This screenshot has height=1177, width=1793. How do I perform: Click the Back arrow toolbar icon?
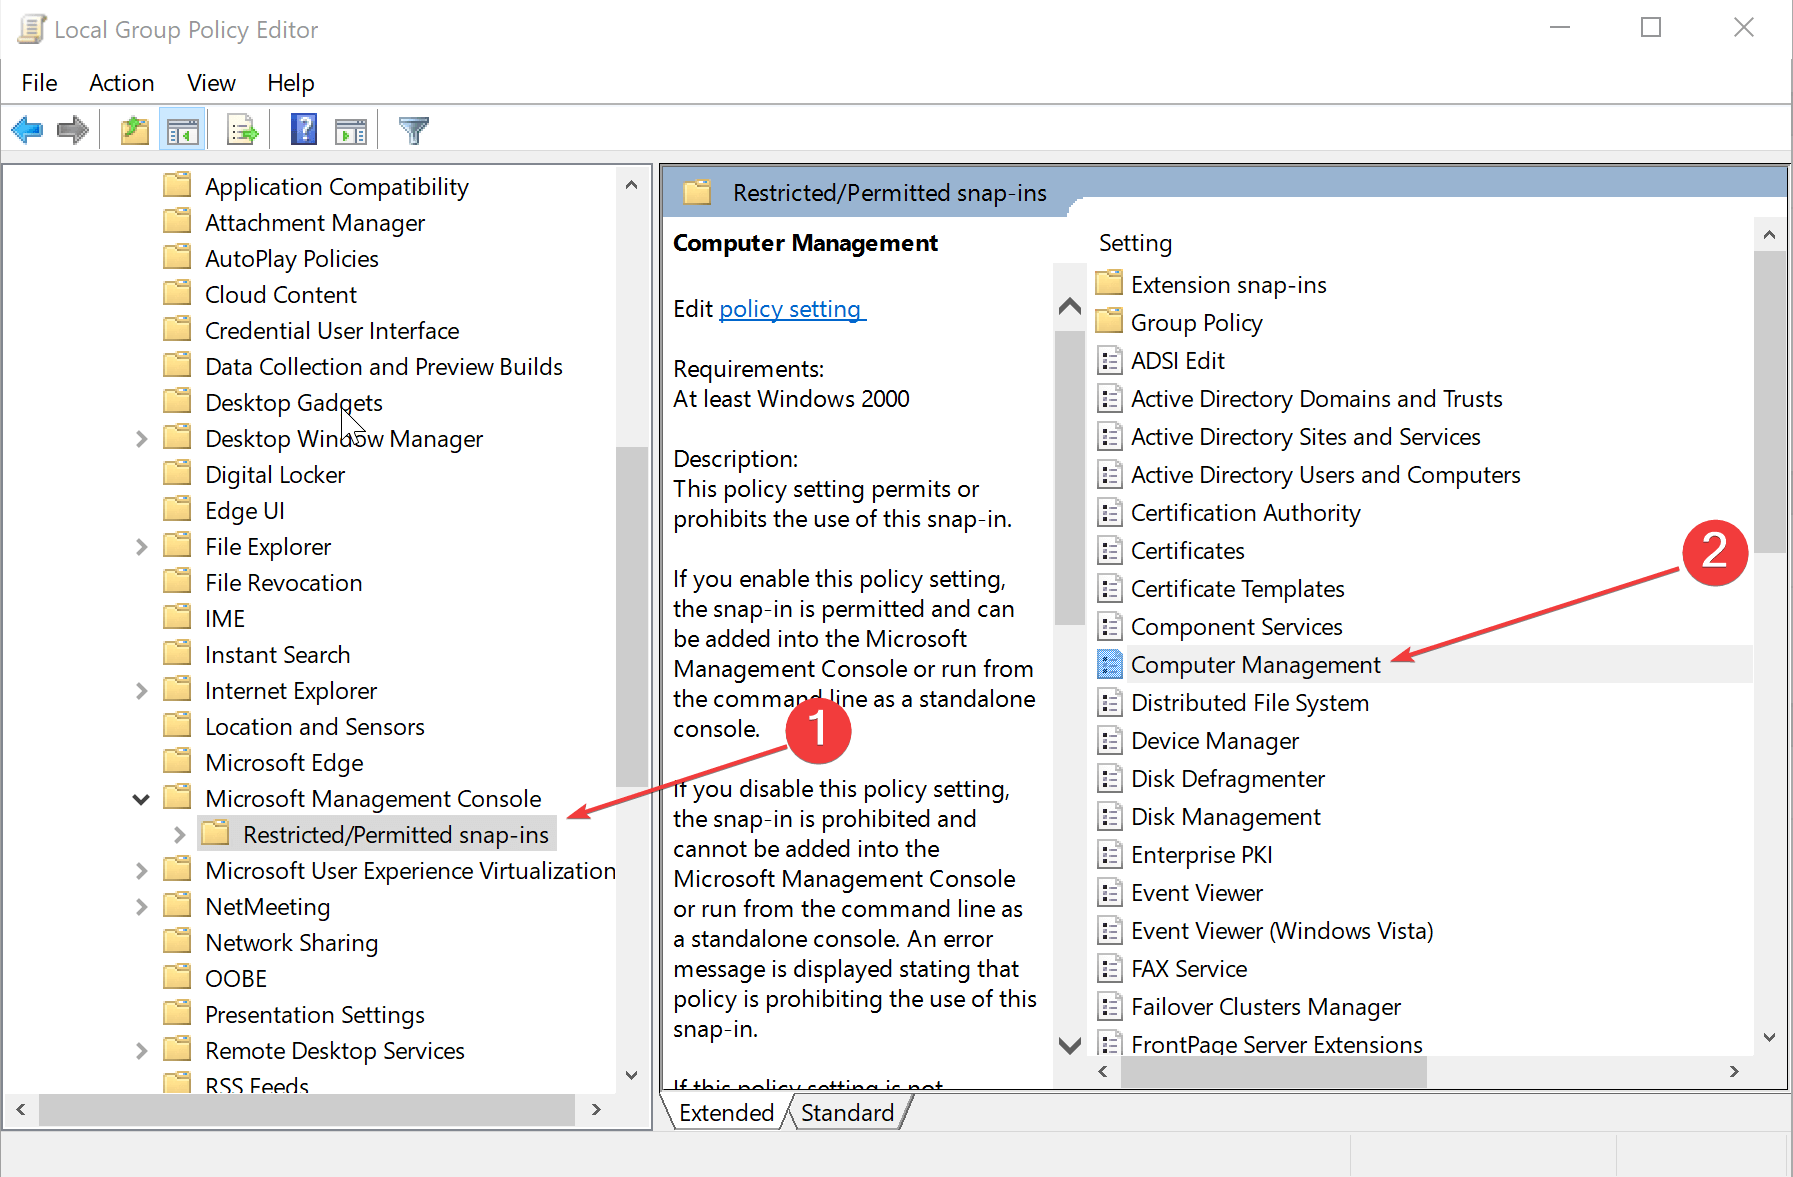coord(27,130)
